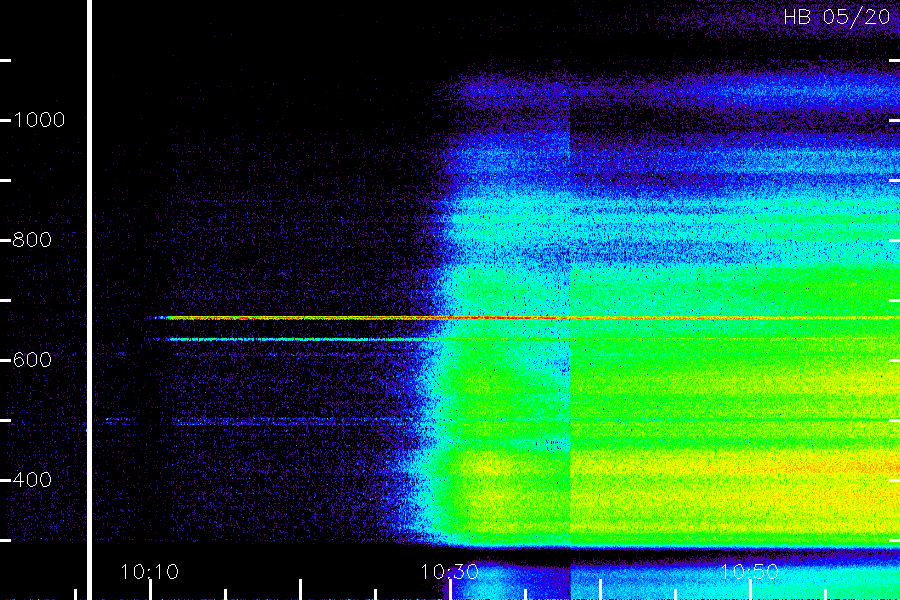The image size is (900, 600).
Task: Click the 1000 frequency axis label
Action: (x=38, y=120)
